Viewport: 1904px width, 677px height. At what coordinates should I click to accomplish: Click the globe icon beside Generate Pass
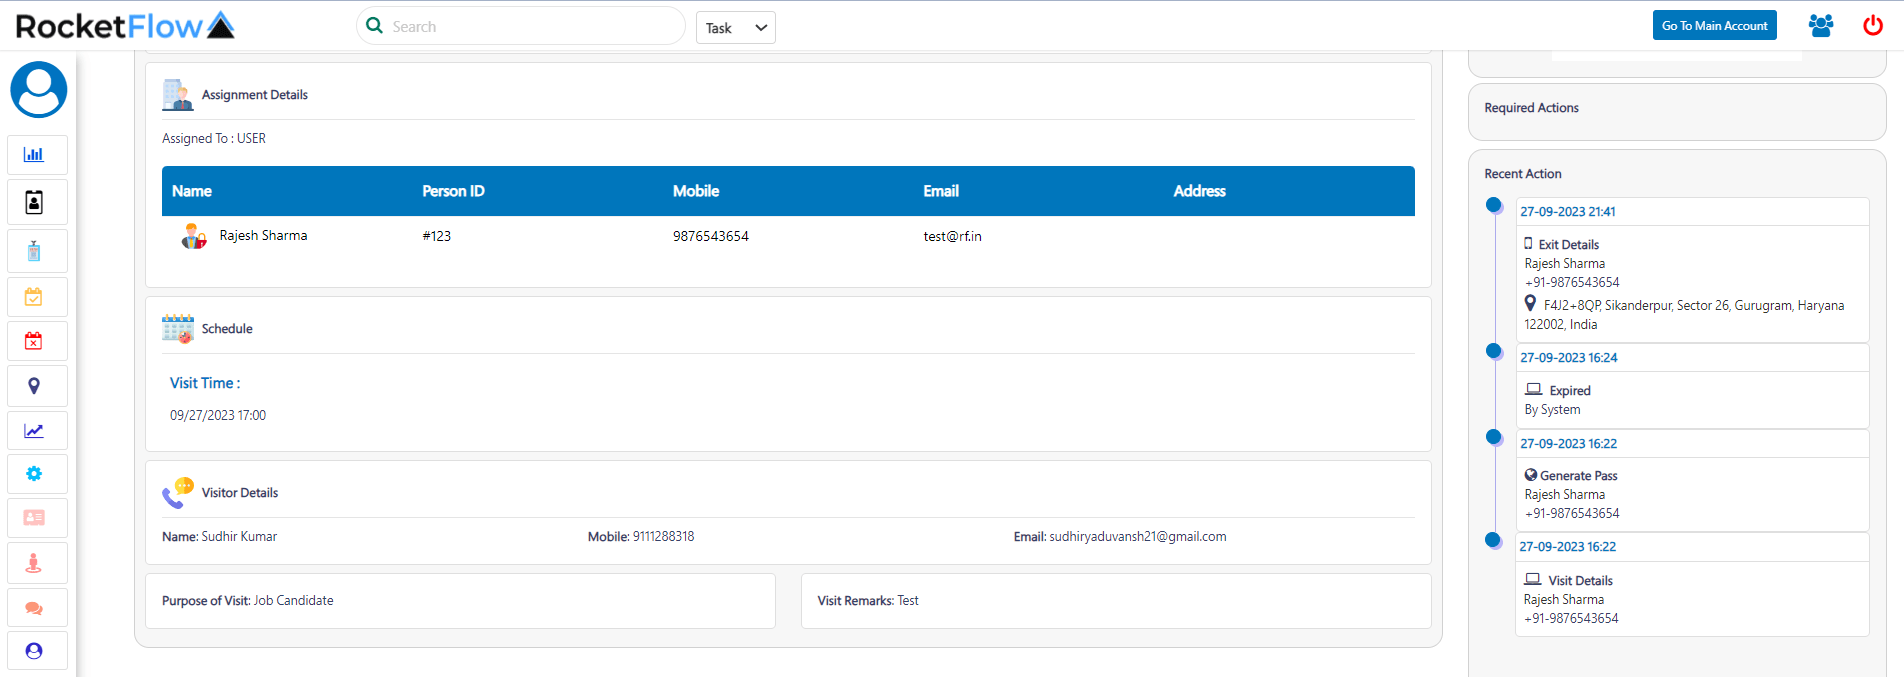tap(1531, 475)
